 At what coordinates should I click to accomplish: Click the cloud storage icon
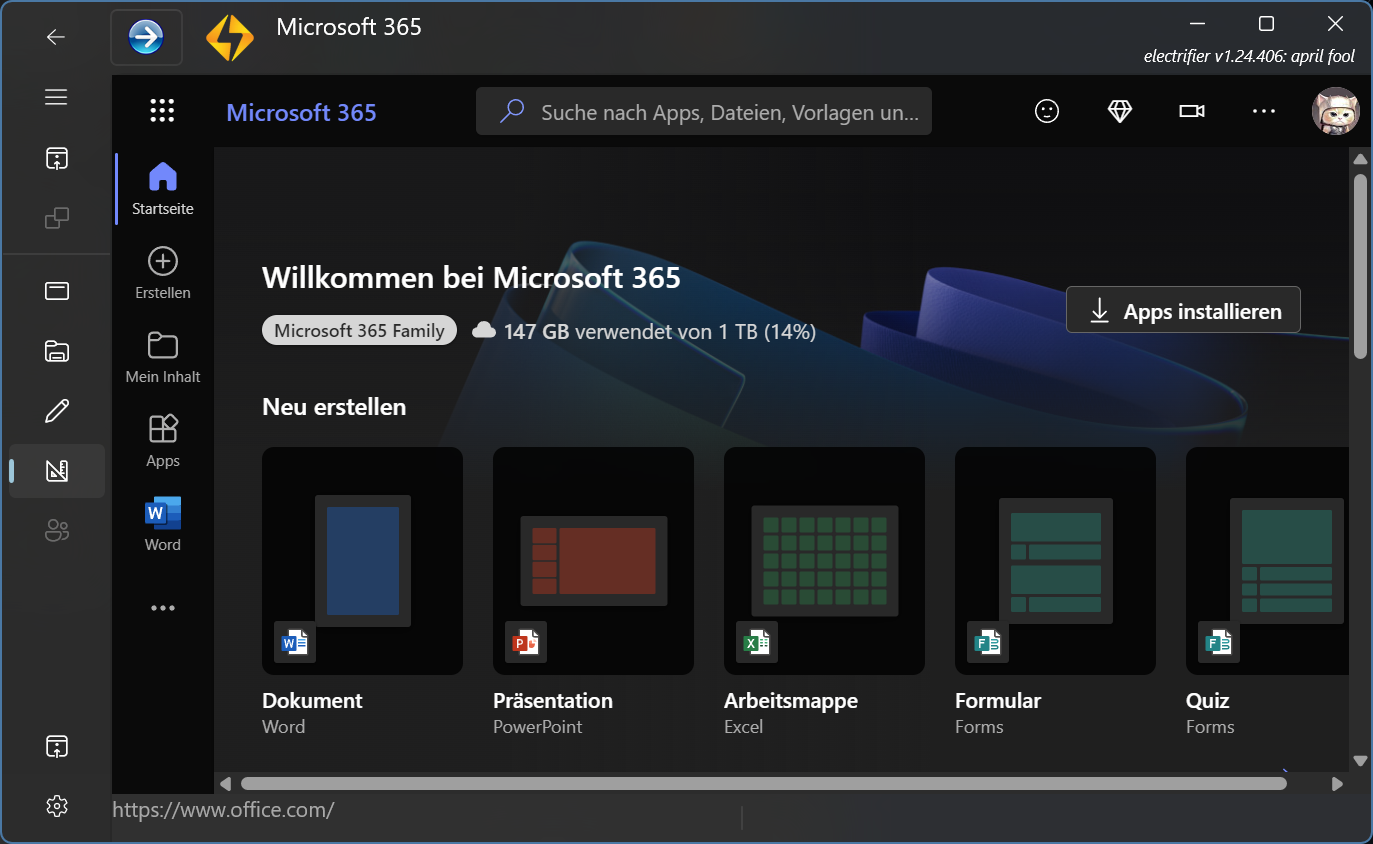click(x=484, y=330)
